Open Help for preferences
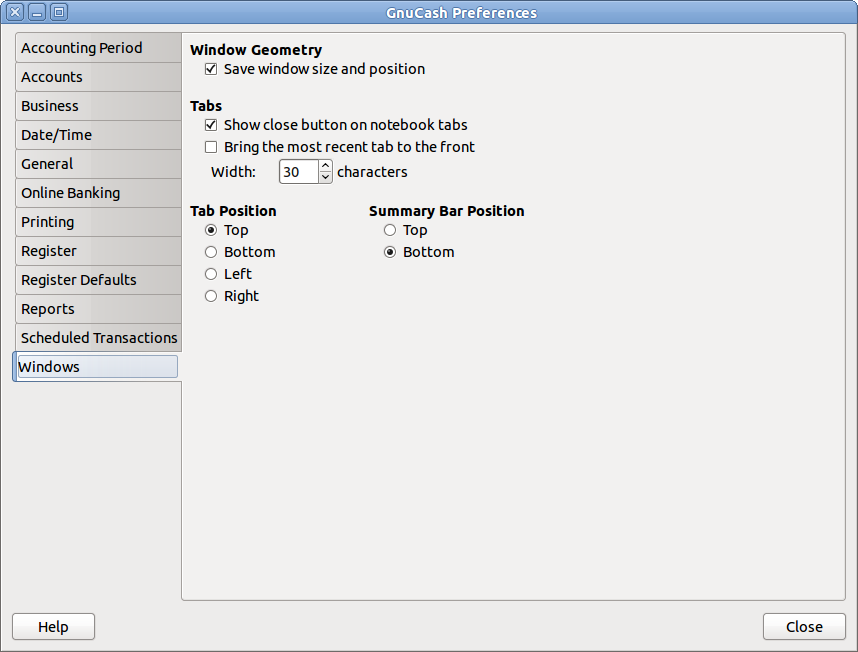Image resolution: width=858 pixels, height=652 pixels. (x=53, y=627)
